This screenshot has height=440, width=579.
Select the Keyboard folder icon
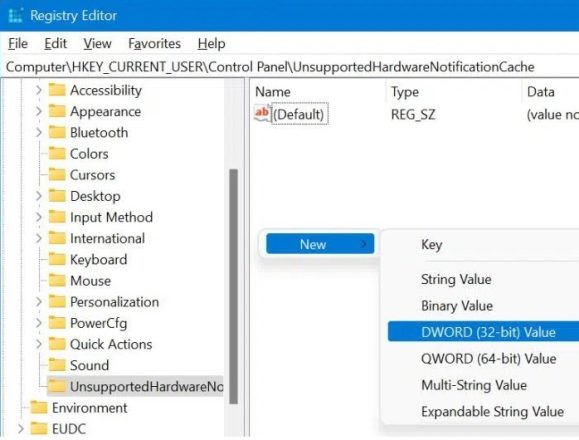pyautogui.click(x=57, y=259)
